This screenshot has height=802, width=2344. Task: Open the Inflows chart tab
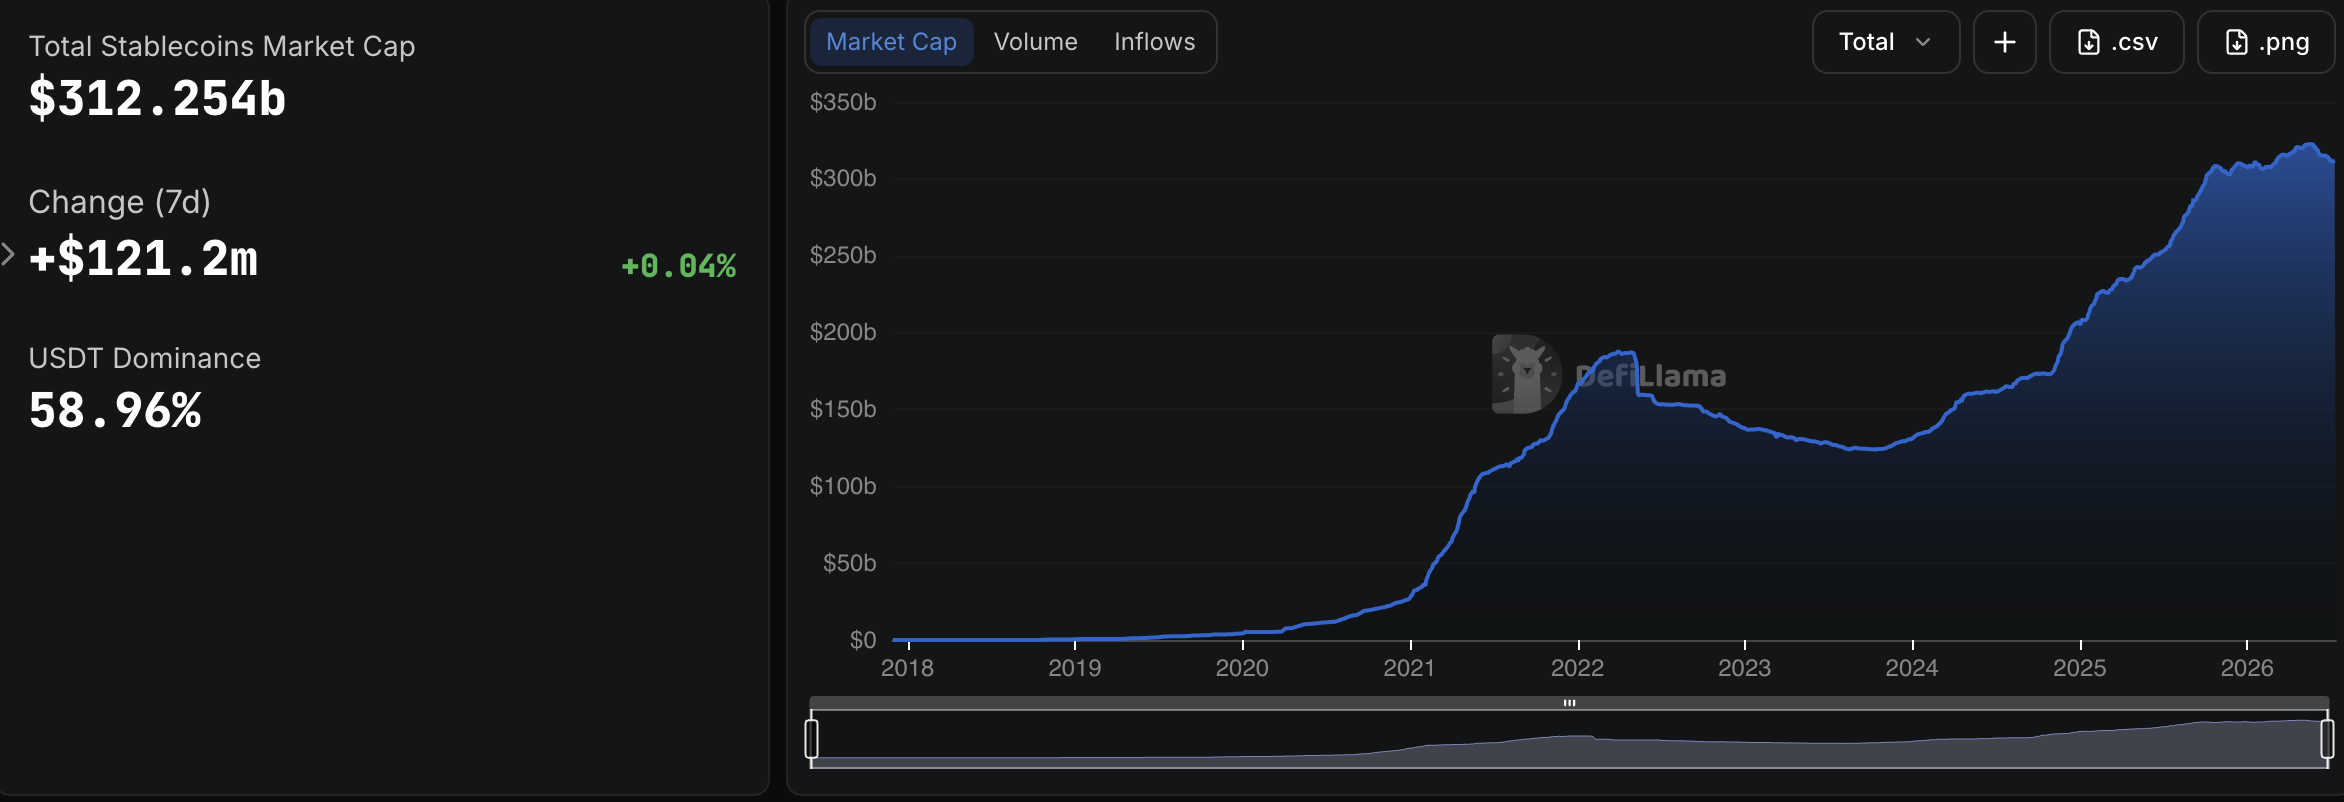click(x=1154, y=42)
